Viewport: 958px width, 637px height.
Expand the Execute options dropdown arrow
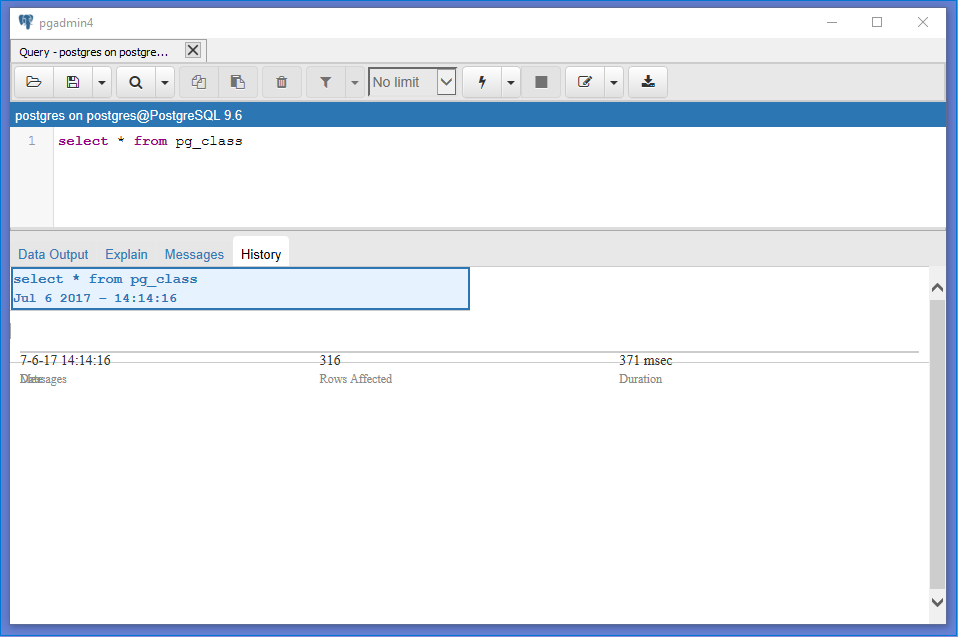pos(511,82)
